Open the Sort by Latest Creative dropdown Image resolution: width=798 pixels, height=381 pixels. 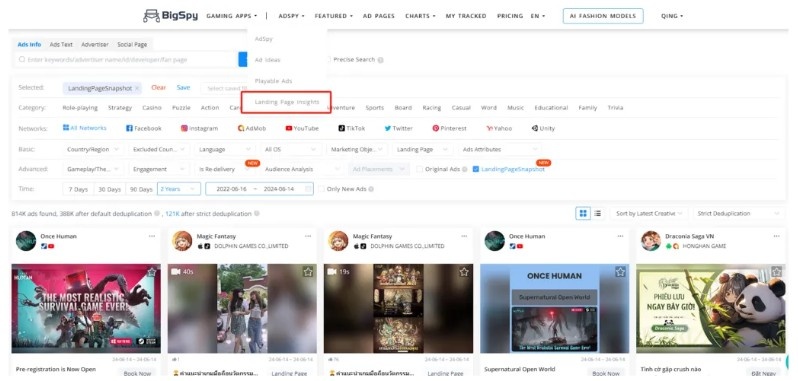click(649, 214)
